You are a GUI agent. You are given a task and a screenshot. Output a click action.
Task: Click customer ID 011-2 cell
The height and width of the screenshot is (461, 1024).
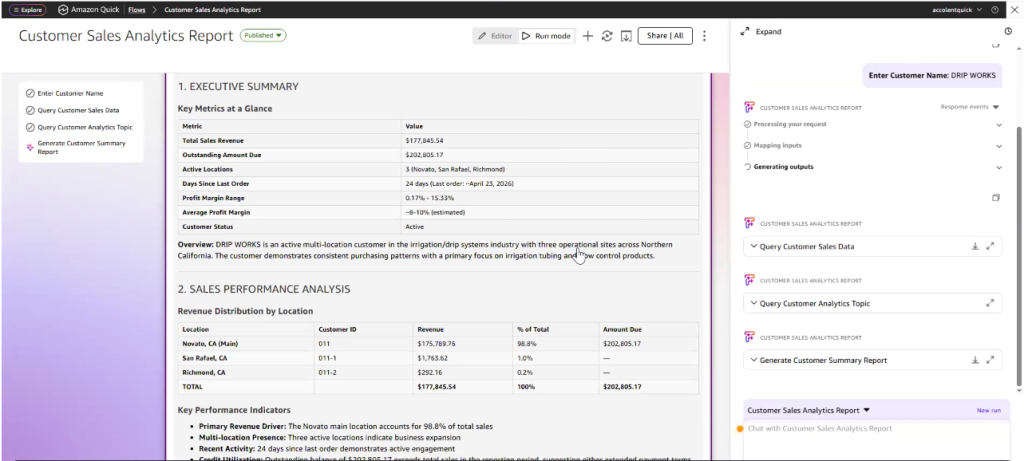coord(363,372)
